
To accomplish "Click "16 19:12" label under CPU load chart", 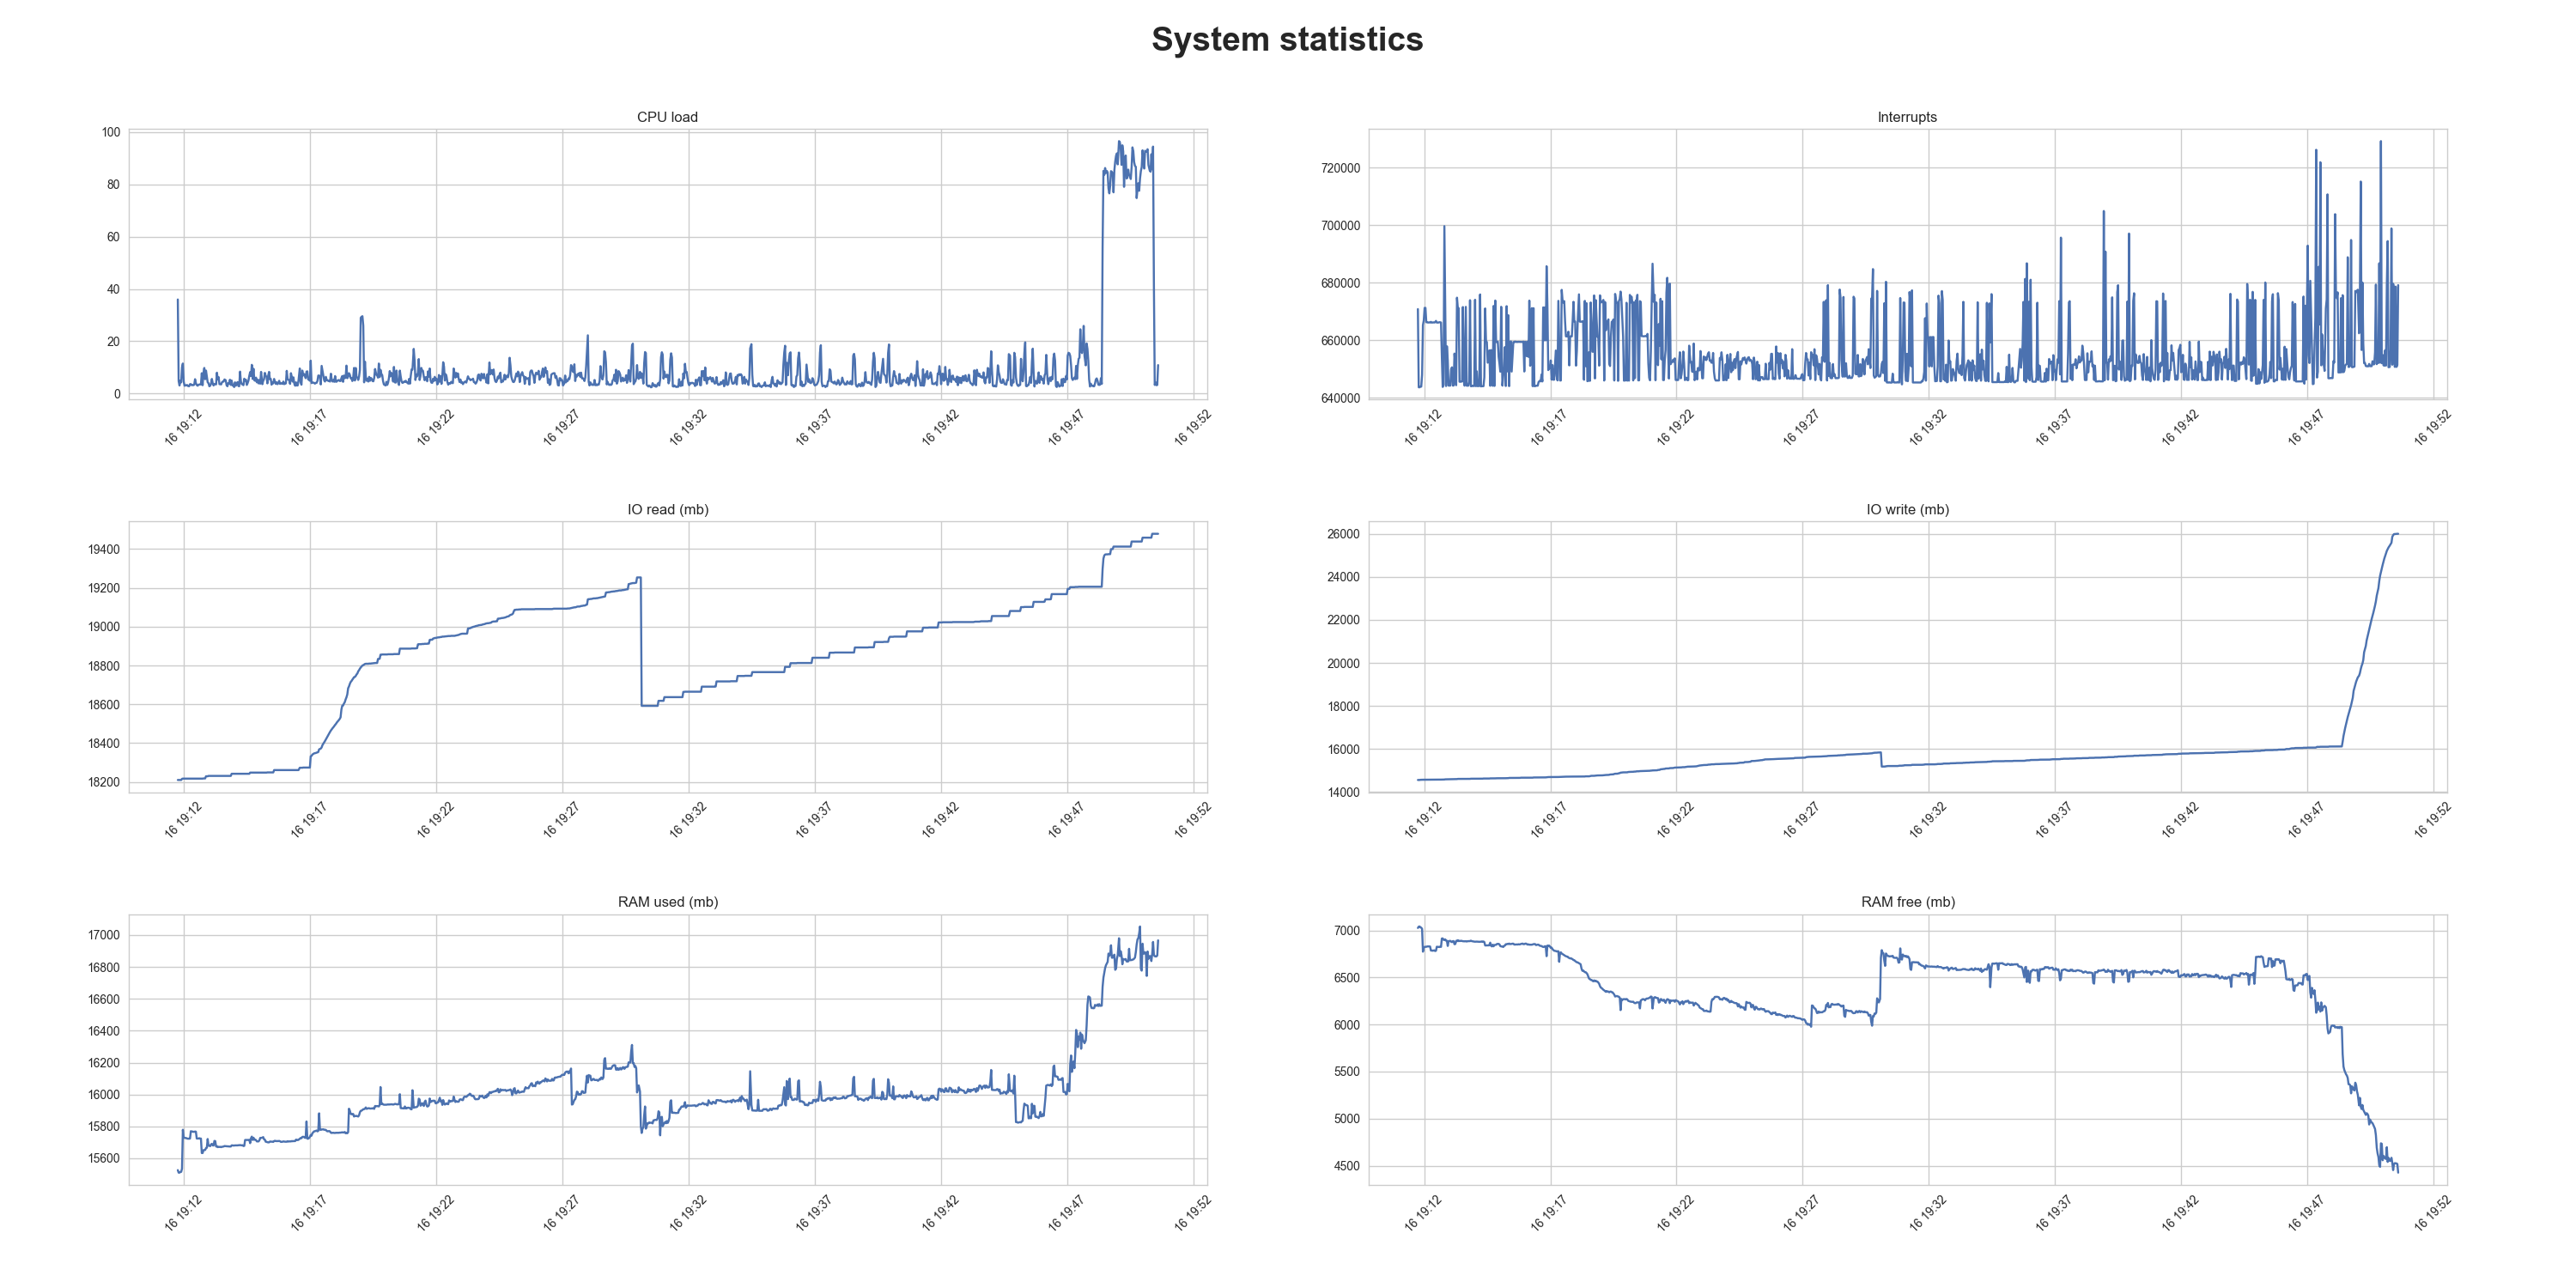I will point(183,427).
